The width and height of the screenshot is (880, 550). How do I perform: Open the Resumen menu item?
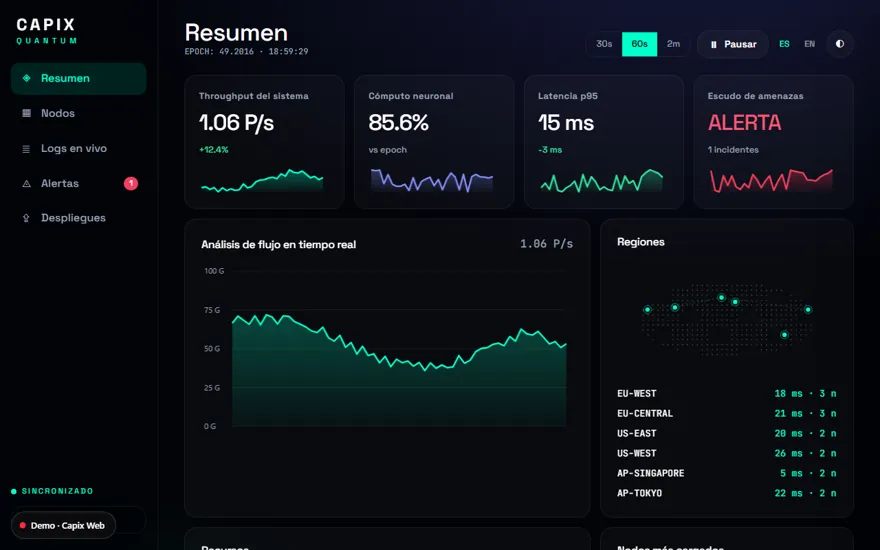tap(79, 79)
